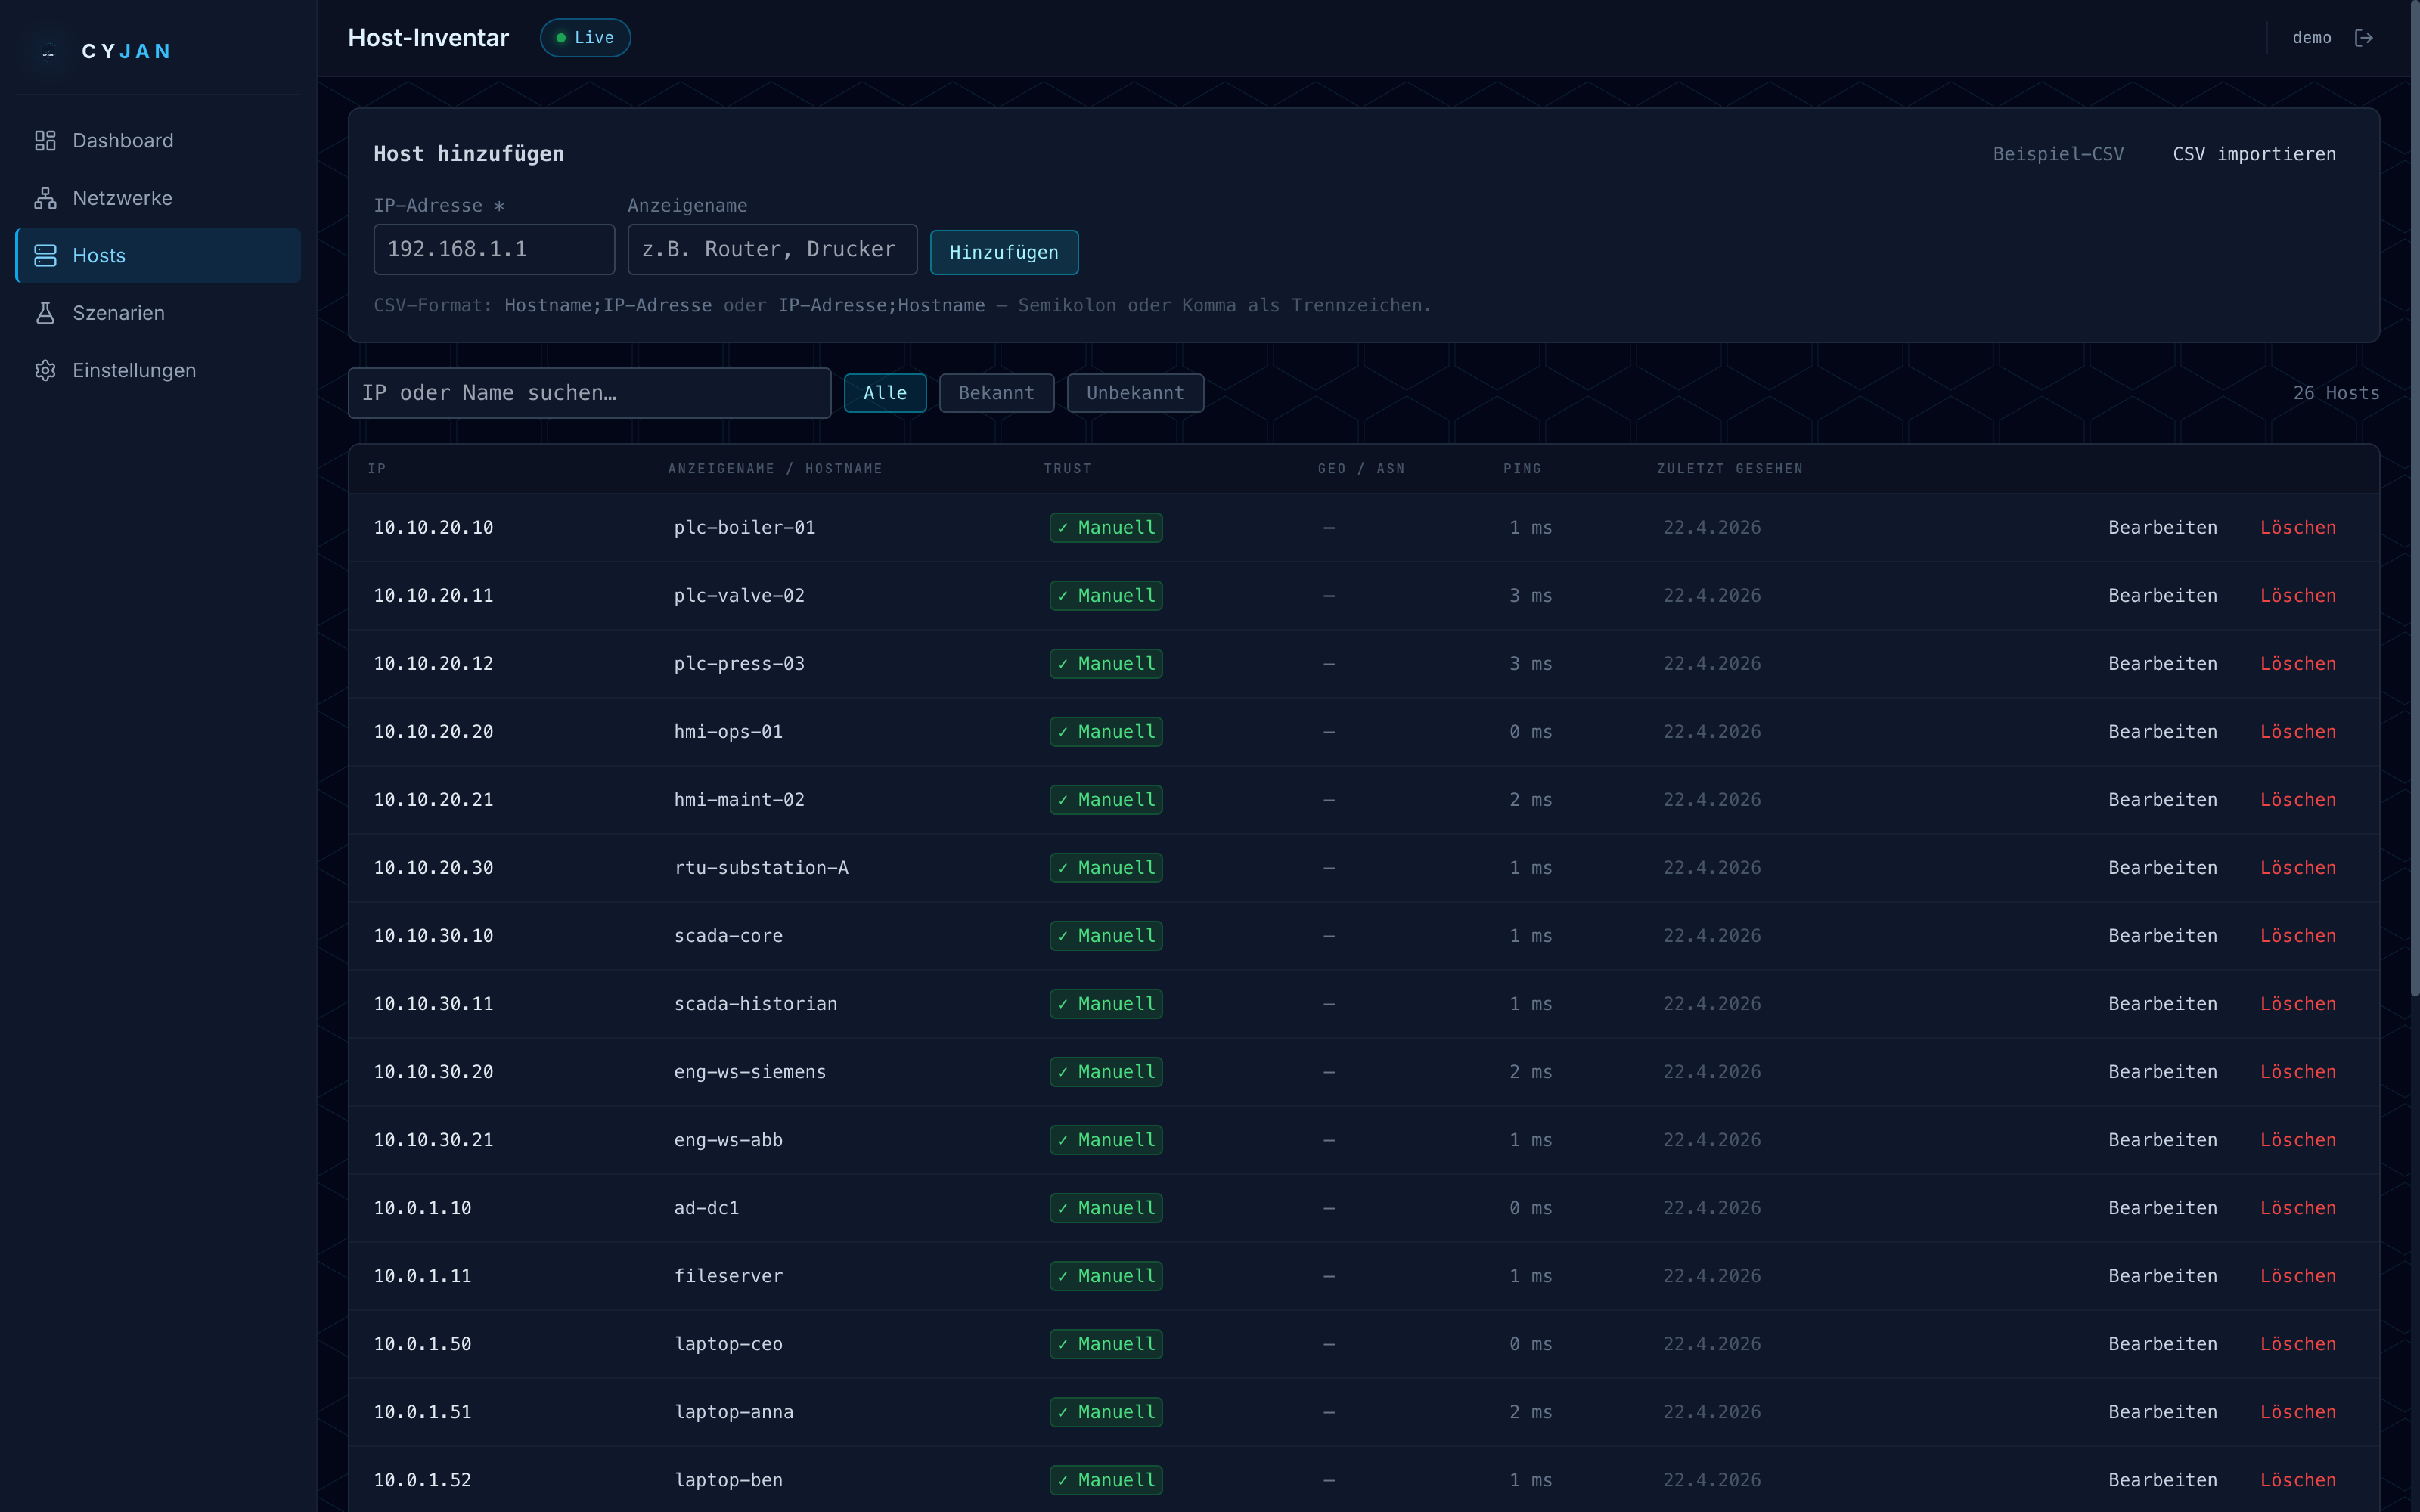Toggle the Bekannt filter
The image size is (2420, 1512).
[x=996, y=392]
